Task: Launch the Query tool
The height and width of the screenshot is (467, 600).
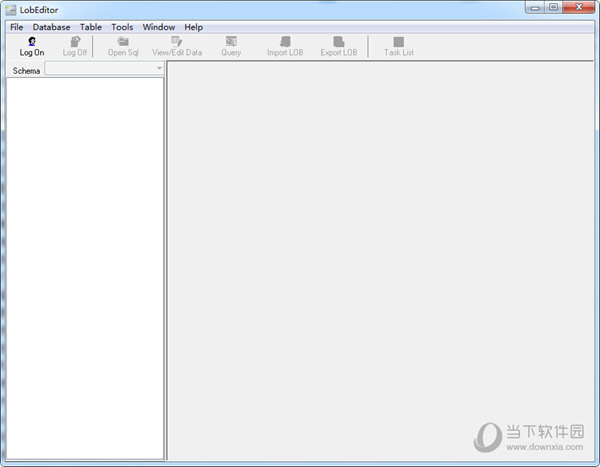Action: (x=231, y=47)
